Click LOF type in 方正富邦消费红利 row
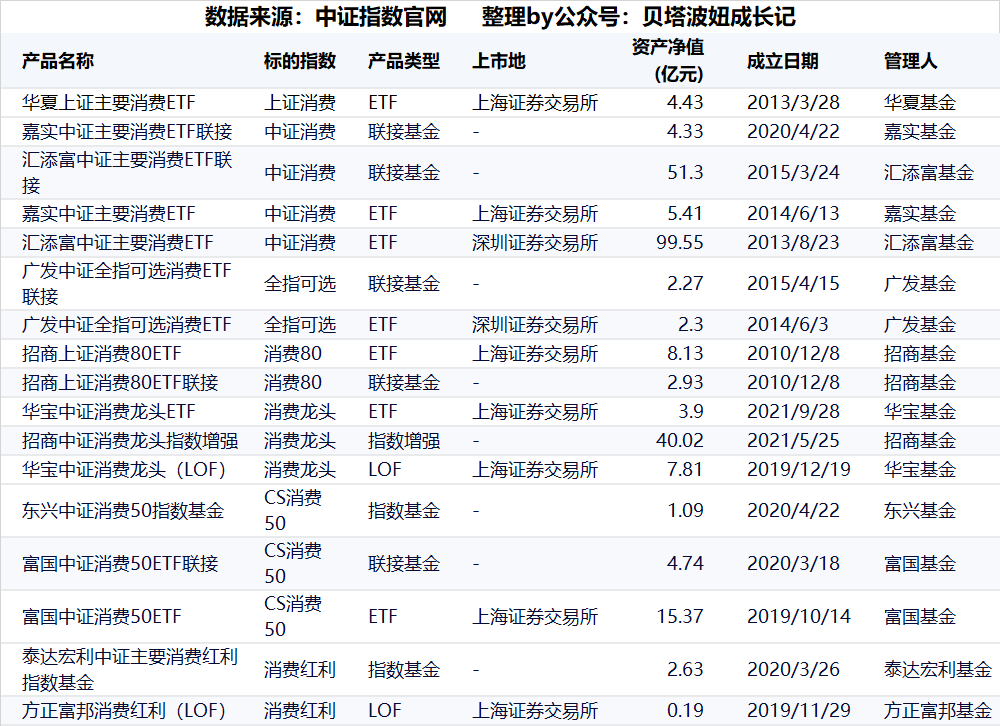Screen dimensions: 1000x726 coord(385,710)
